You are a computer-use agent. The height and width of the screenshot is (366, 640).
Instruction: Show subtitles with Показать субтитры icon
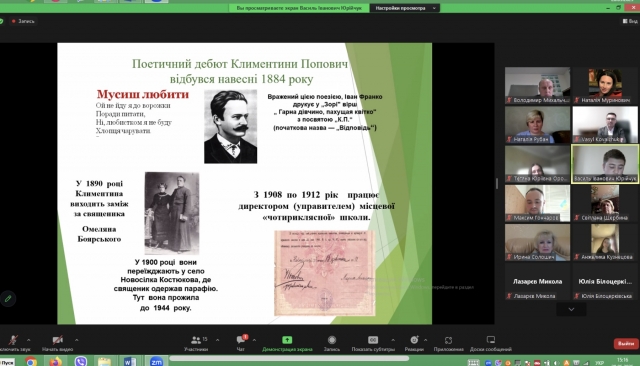(x=373, y=340)
